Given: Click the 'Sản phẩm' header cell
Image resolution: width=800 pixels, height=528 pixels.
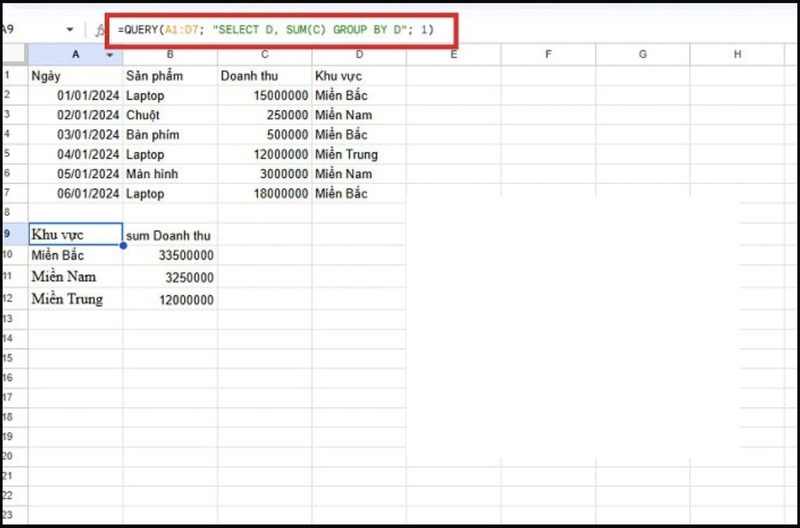Looking at the screenshot, I should [170, 76].
